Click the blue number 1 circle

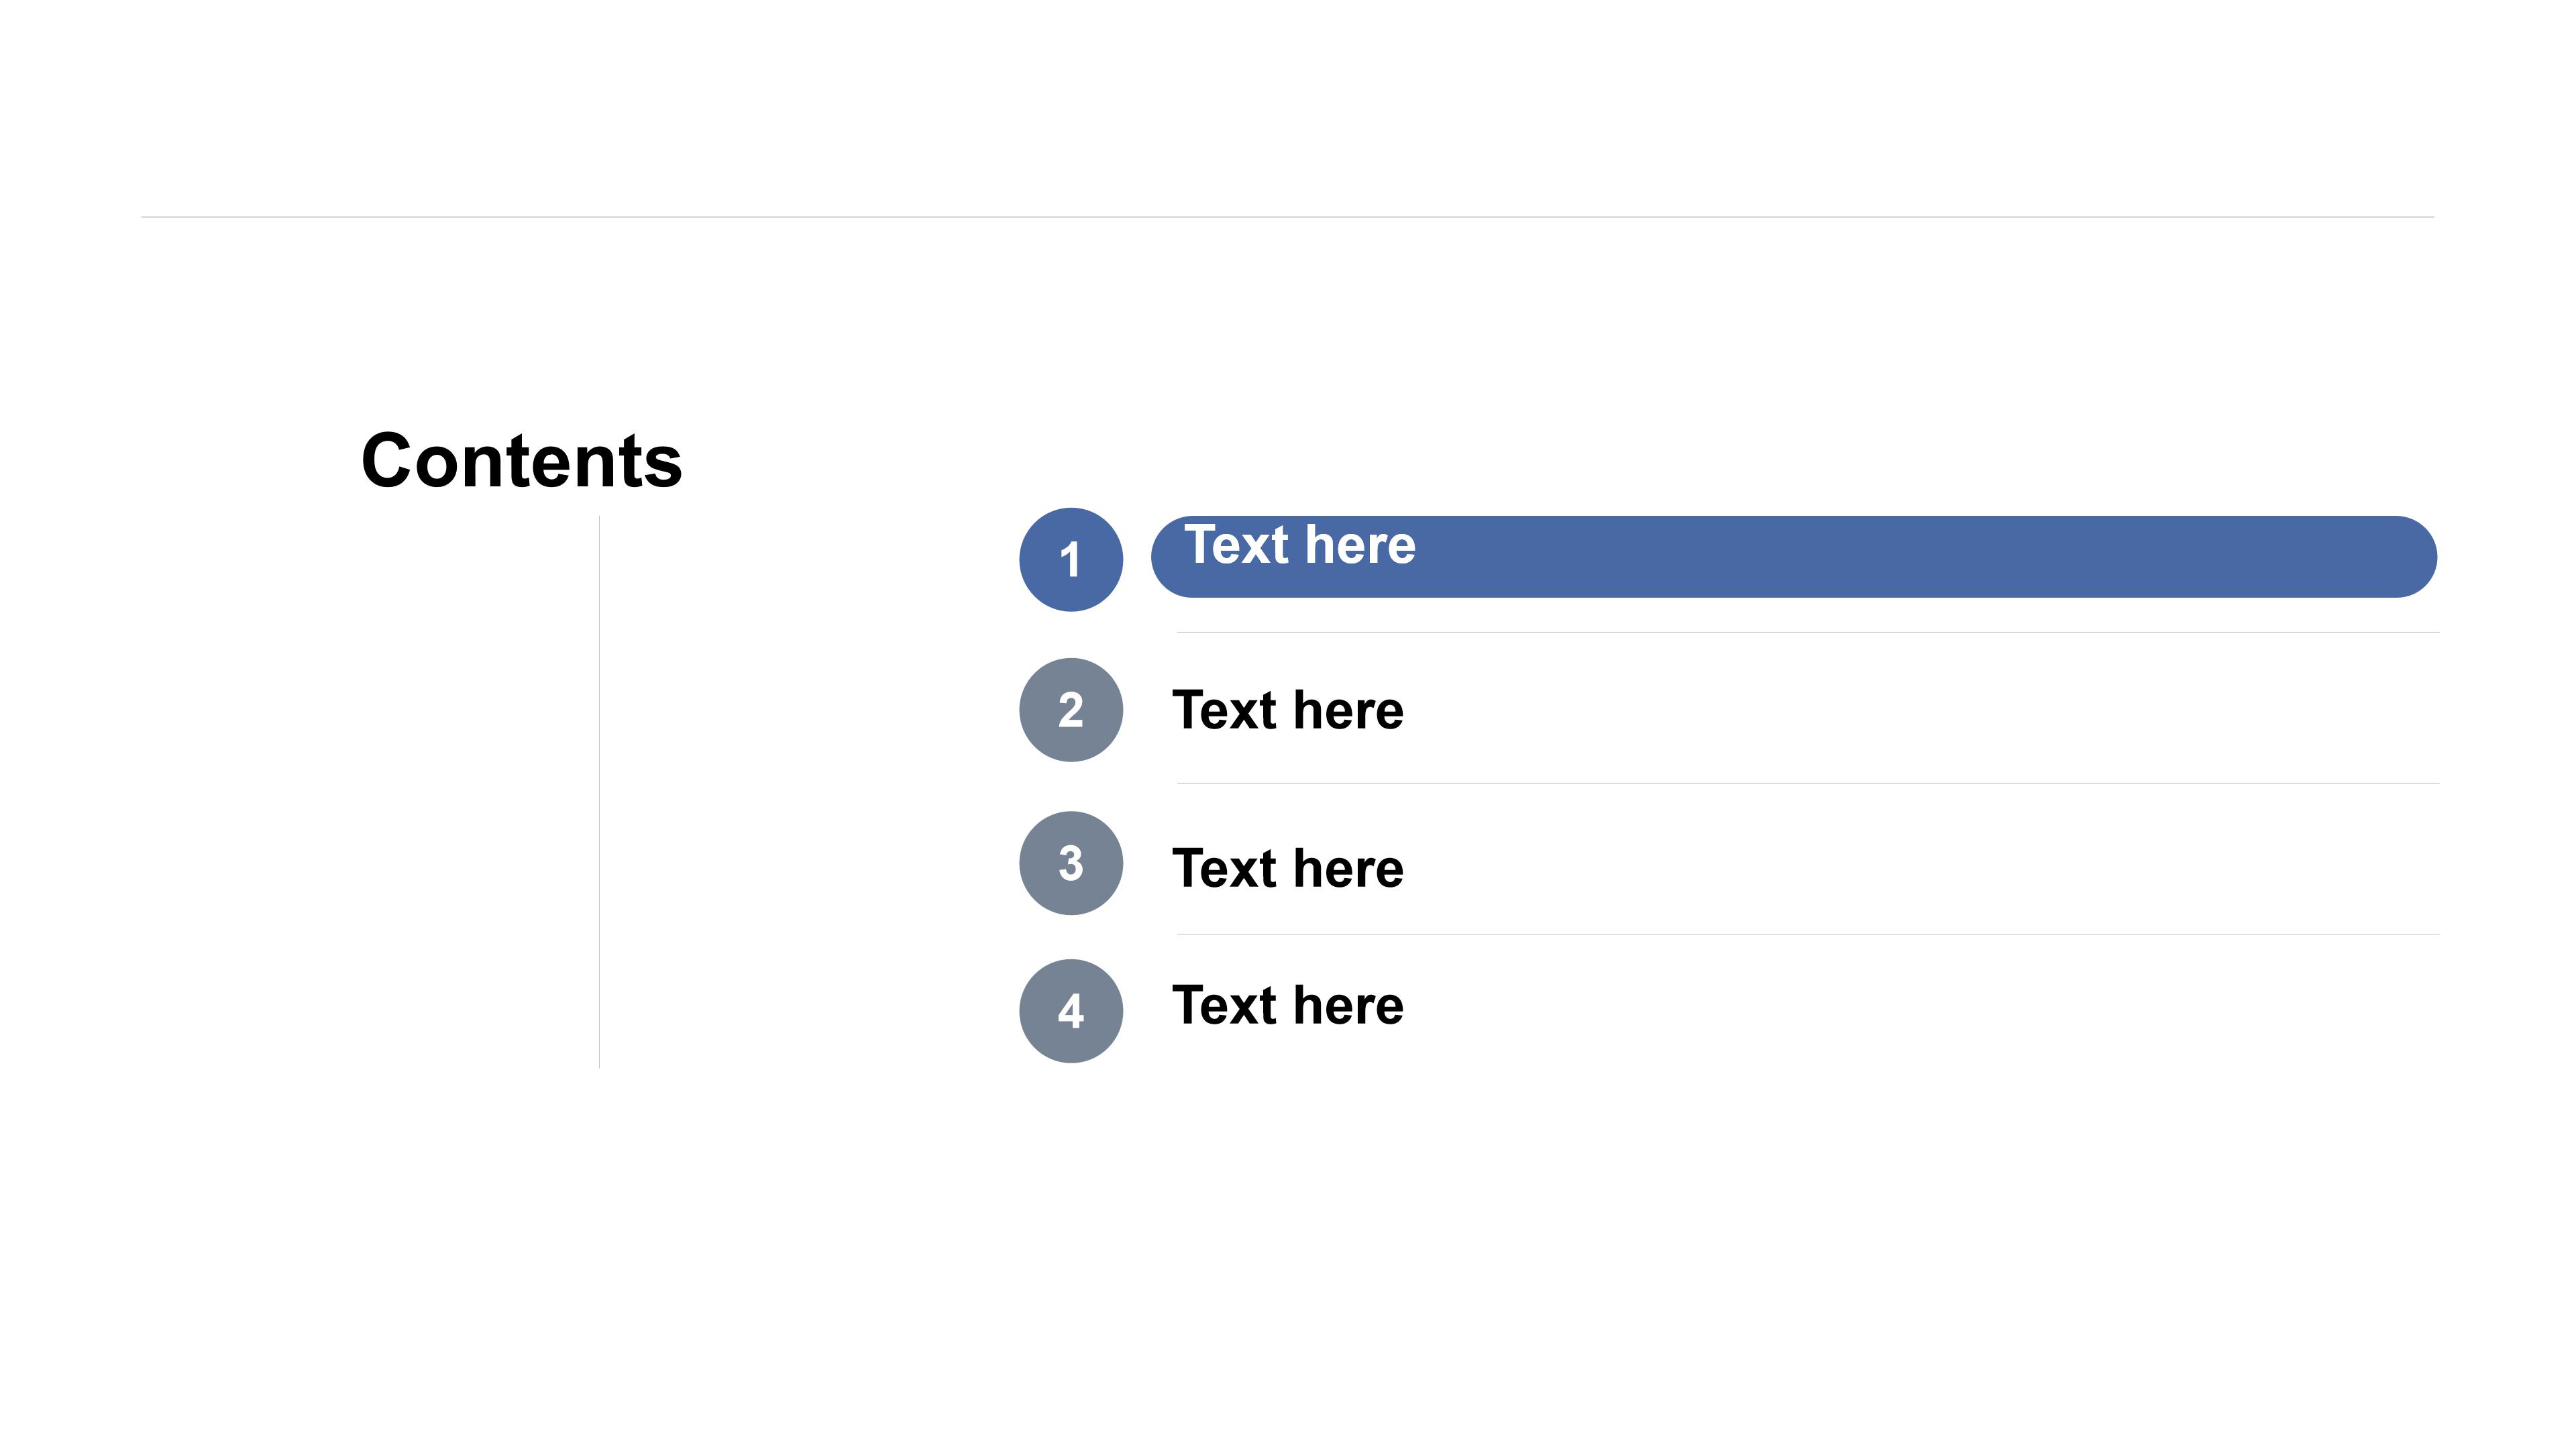(x=1070, y=559)
